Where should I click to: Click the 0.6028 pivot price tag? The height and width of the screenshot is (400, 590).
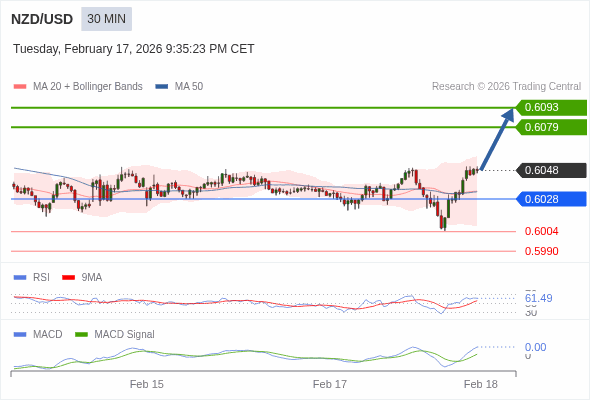tap(551, 199)
